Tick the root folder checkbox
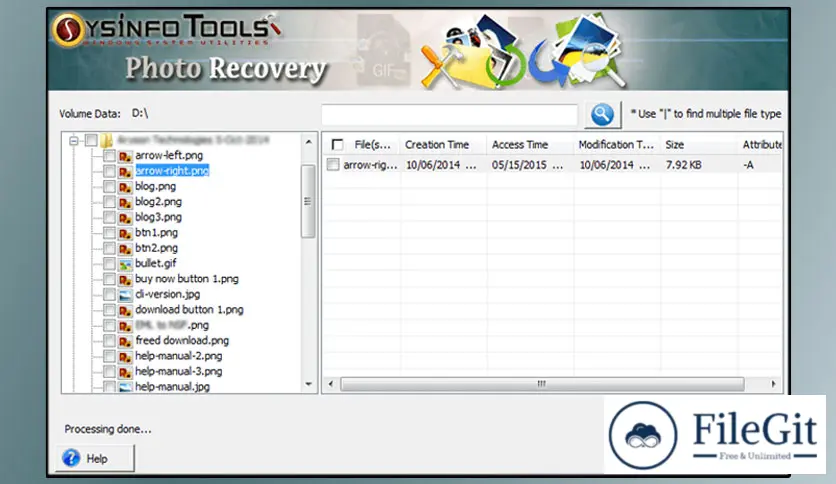Image resolution: width=836 pixels, height=484 pixels. pos(91,140)
